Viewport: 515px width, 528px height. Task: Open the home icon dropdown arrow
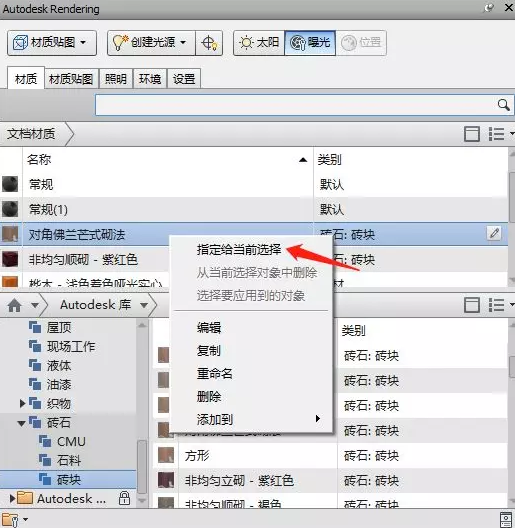point(35,305)
